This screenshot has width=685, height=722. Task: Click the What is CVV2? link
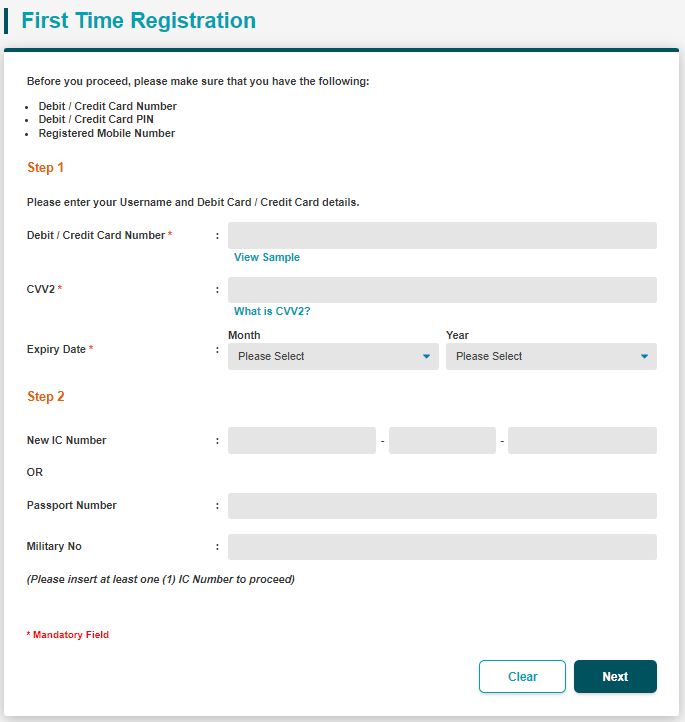272,311
